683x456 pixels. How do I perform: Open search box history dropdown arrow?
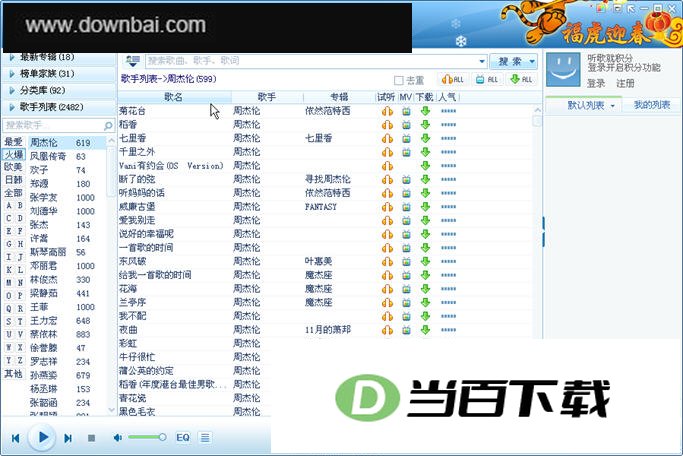coord(481,61)
